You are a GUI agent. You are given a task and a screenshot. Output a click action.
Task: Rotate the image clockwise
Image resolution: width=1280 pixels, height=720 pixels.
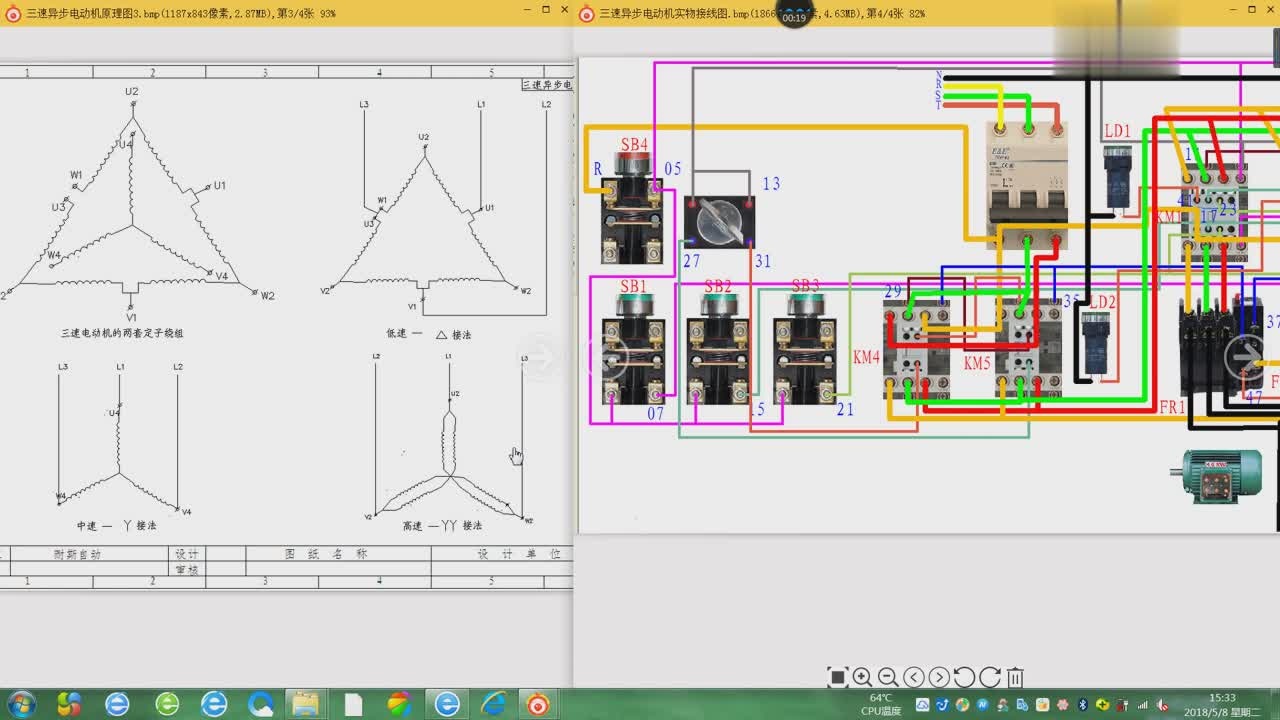click(x=989, y=677)
